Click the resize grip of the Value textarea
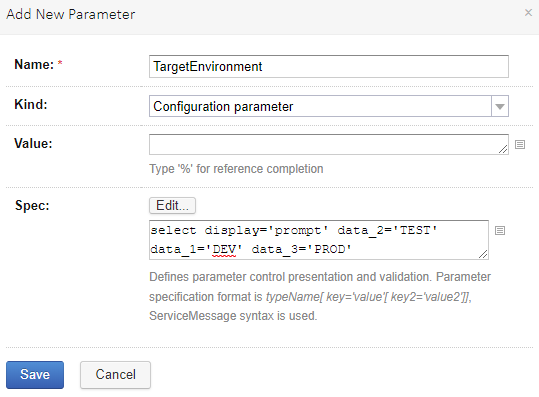This screenshot has width=539, height=397. tap(503, 149)
